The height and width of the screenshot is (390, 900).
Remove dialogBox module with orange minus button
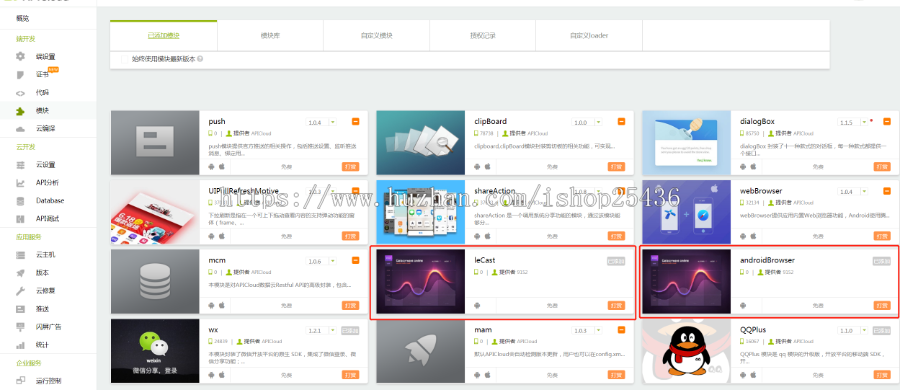tap(887, 122)
